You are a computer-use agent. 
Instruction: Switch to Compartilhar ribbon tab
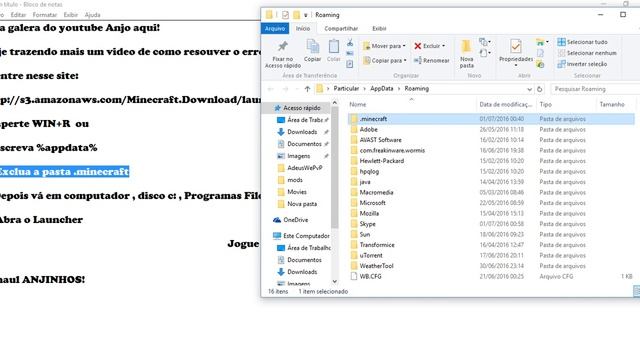click(x=341, y=29)
